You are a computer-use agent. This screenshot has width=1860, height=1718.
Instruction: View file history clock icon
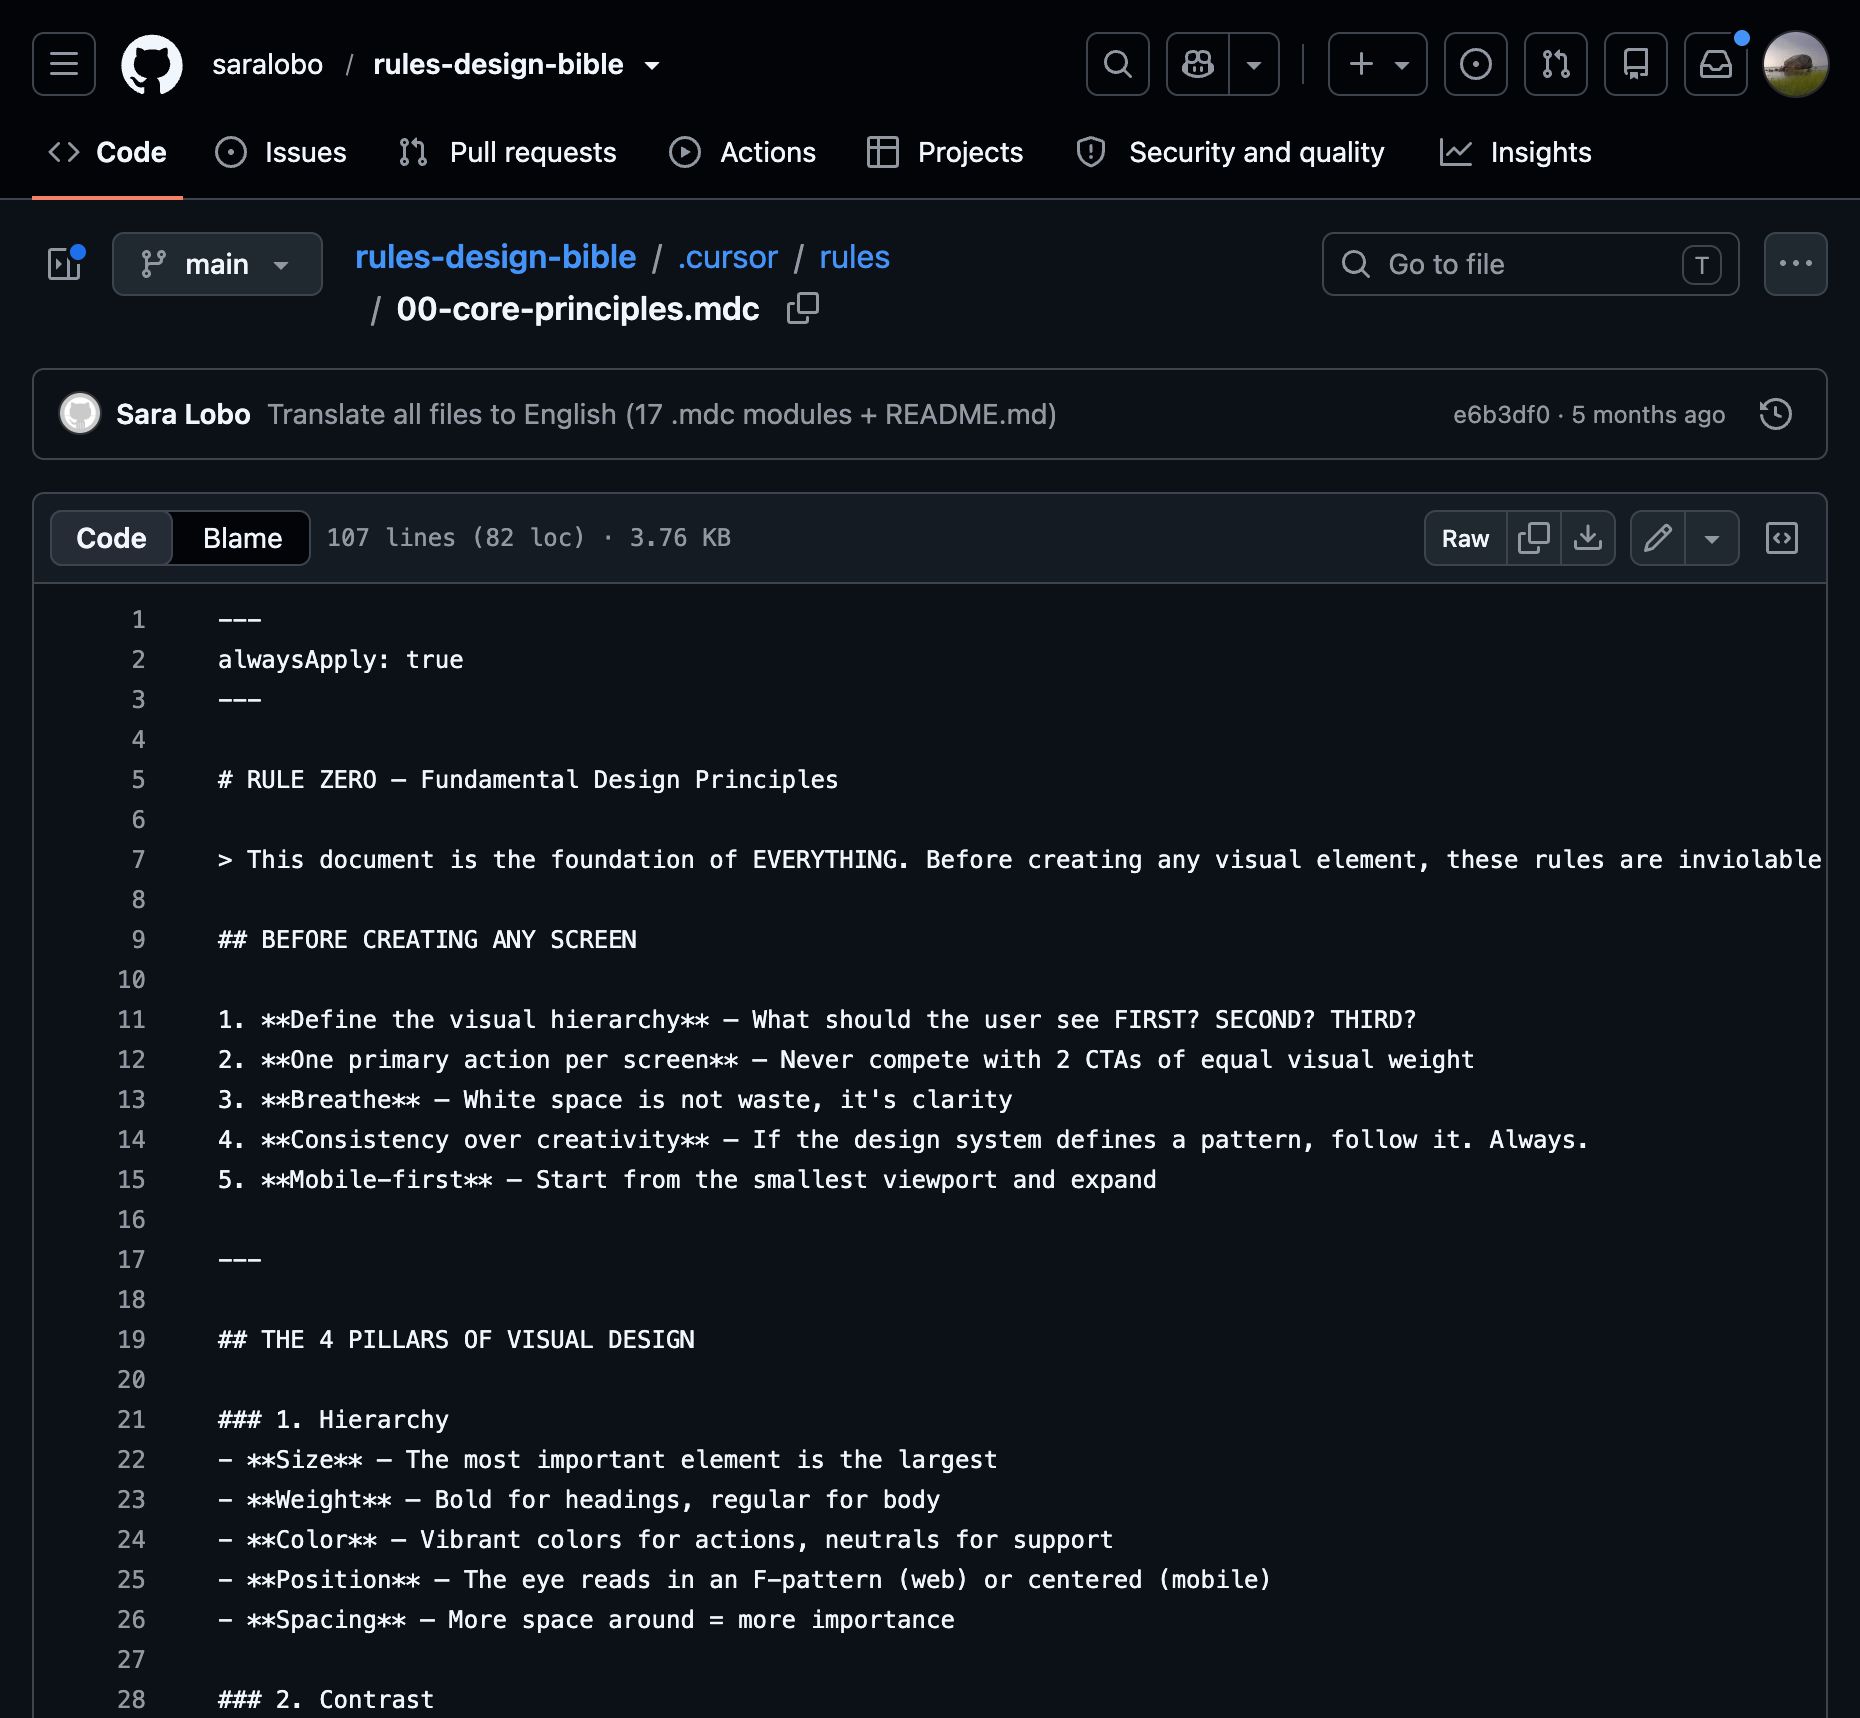click(x=1776, y=414)
